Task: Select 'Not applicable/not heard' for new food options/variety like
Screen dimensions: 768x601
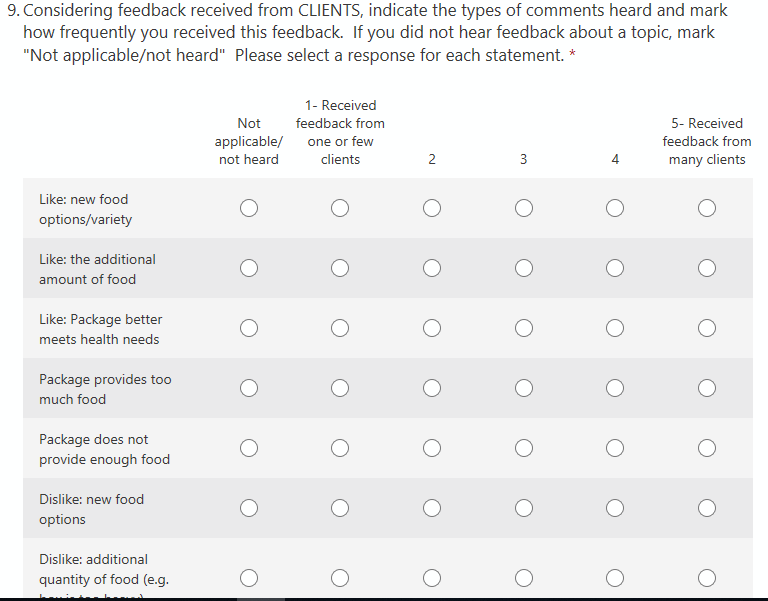Action: pyautogui.click(x=249, y=208)
